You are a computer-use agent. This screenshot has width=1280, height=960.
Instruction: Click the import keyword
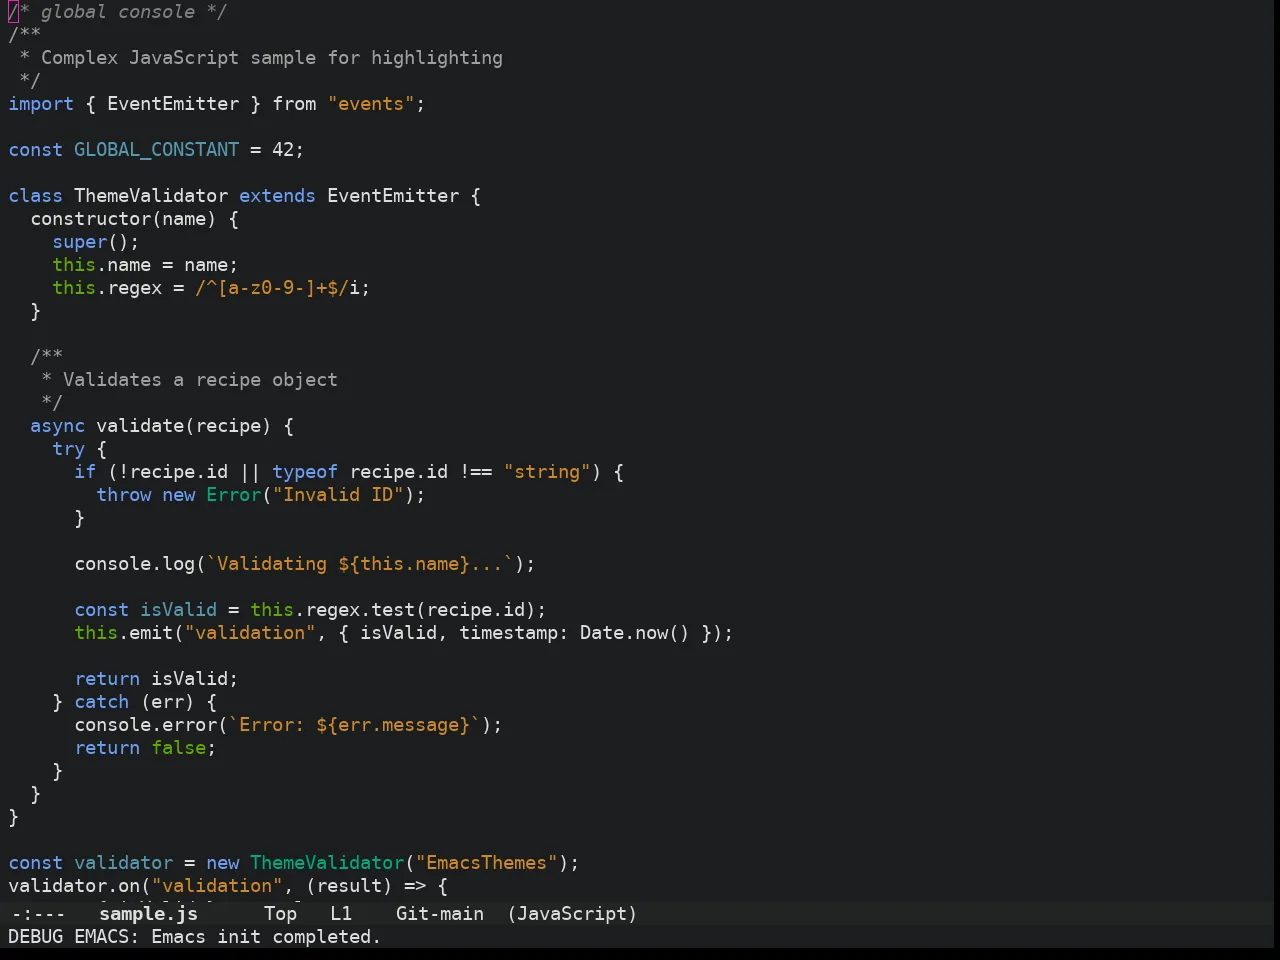41,104
